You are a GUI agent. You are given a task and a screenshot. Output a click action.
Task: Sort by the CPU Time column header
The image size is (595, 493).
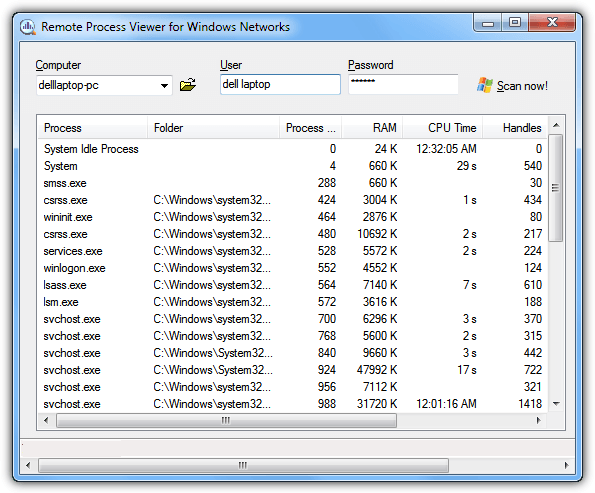(442, 128)
